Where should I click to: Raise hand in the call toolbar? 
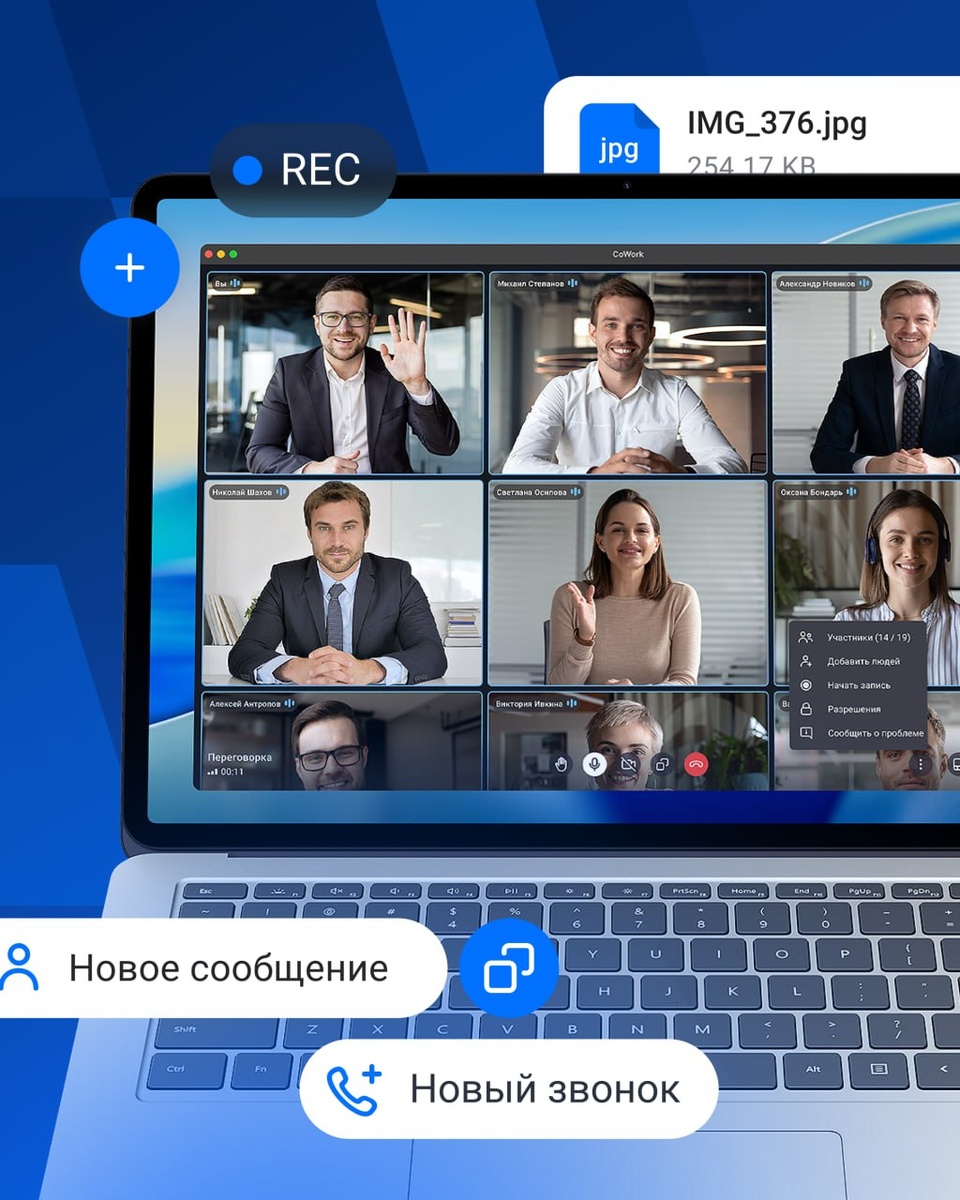click(561, 764)
